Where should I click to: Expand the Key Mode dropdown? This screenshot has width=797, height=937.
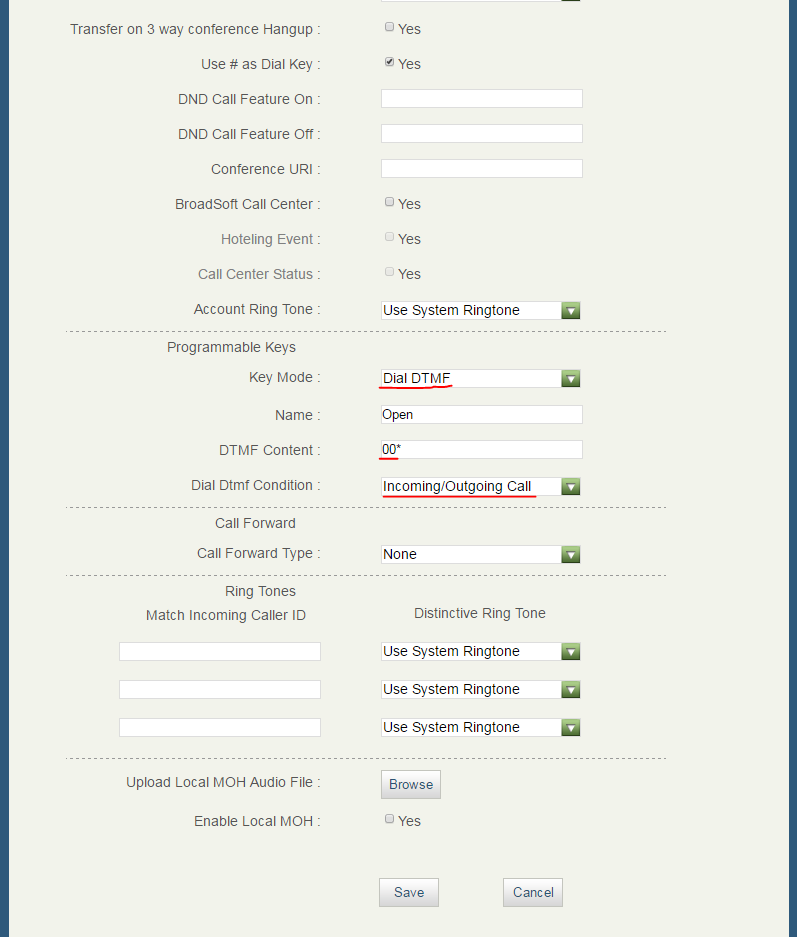click(x=481, y=378)
